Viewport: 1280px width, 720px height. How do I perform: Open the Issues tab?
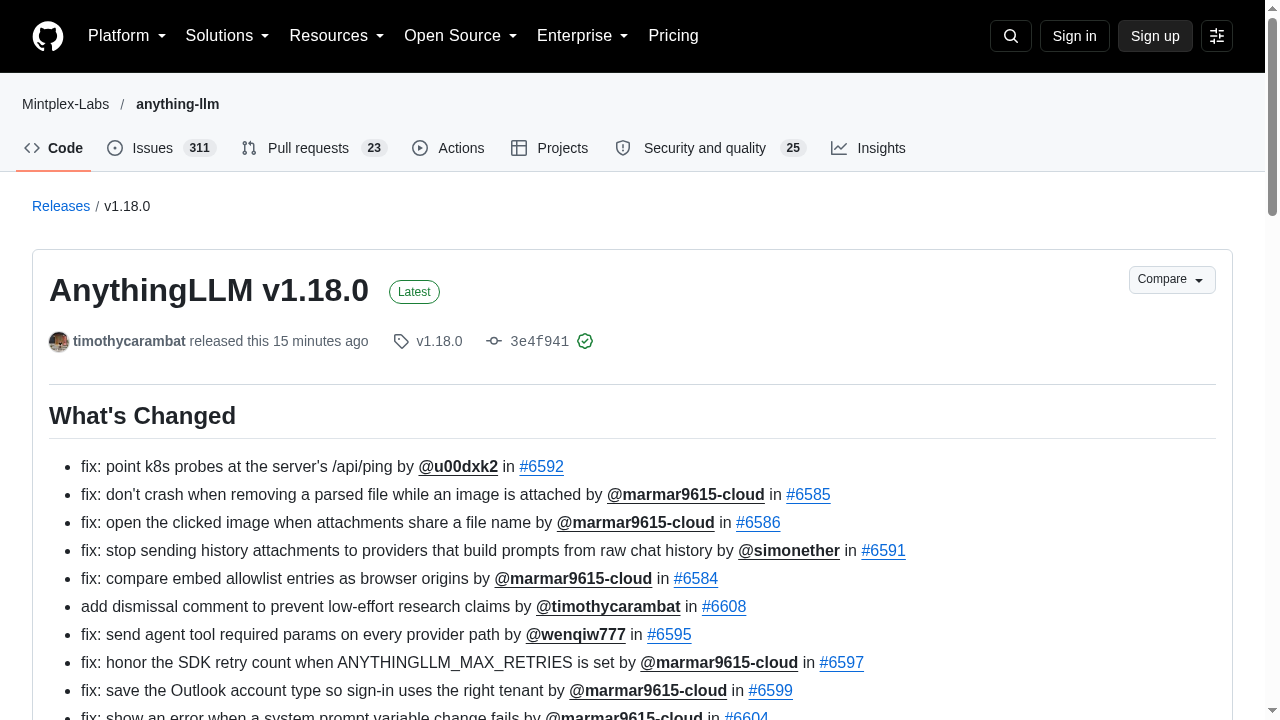tap(161, 148)
